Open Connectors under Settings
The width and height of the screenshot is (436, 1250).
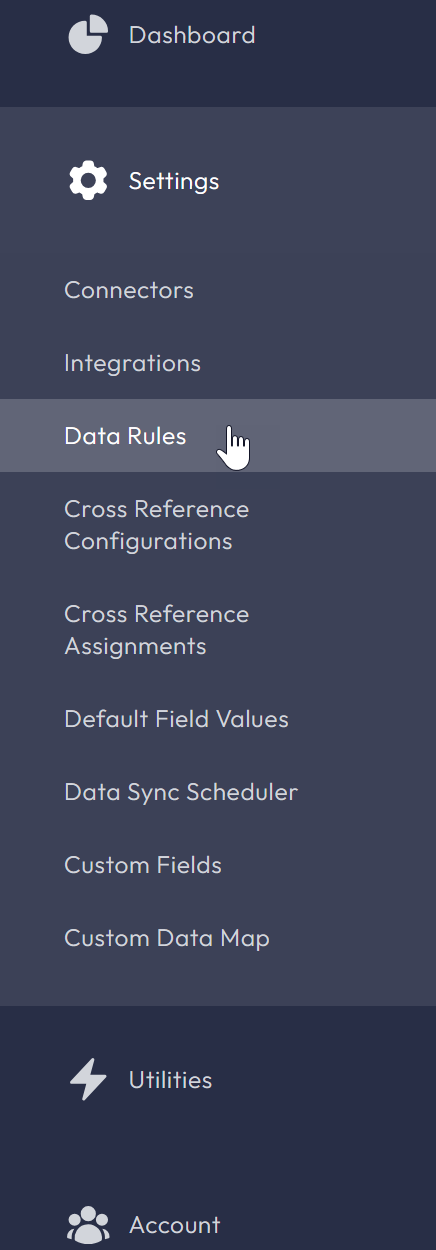tap(129, 290)
